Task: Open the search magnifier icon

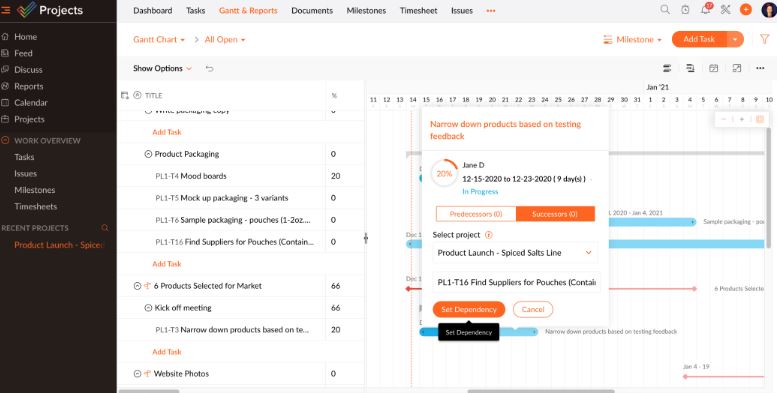Action: (x=665, y=10)
